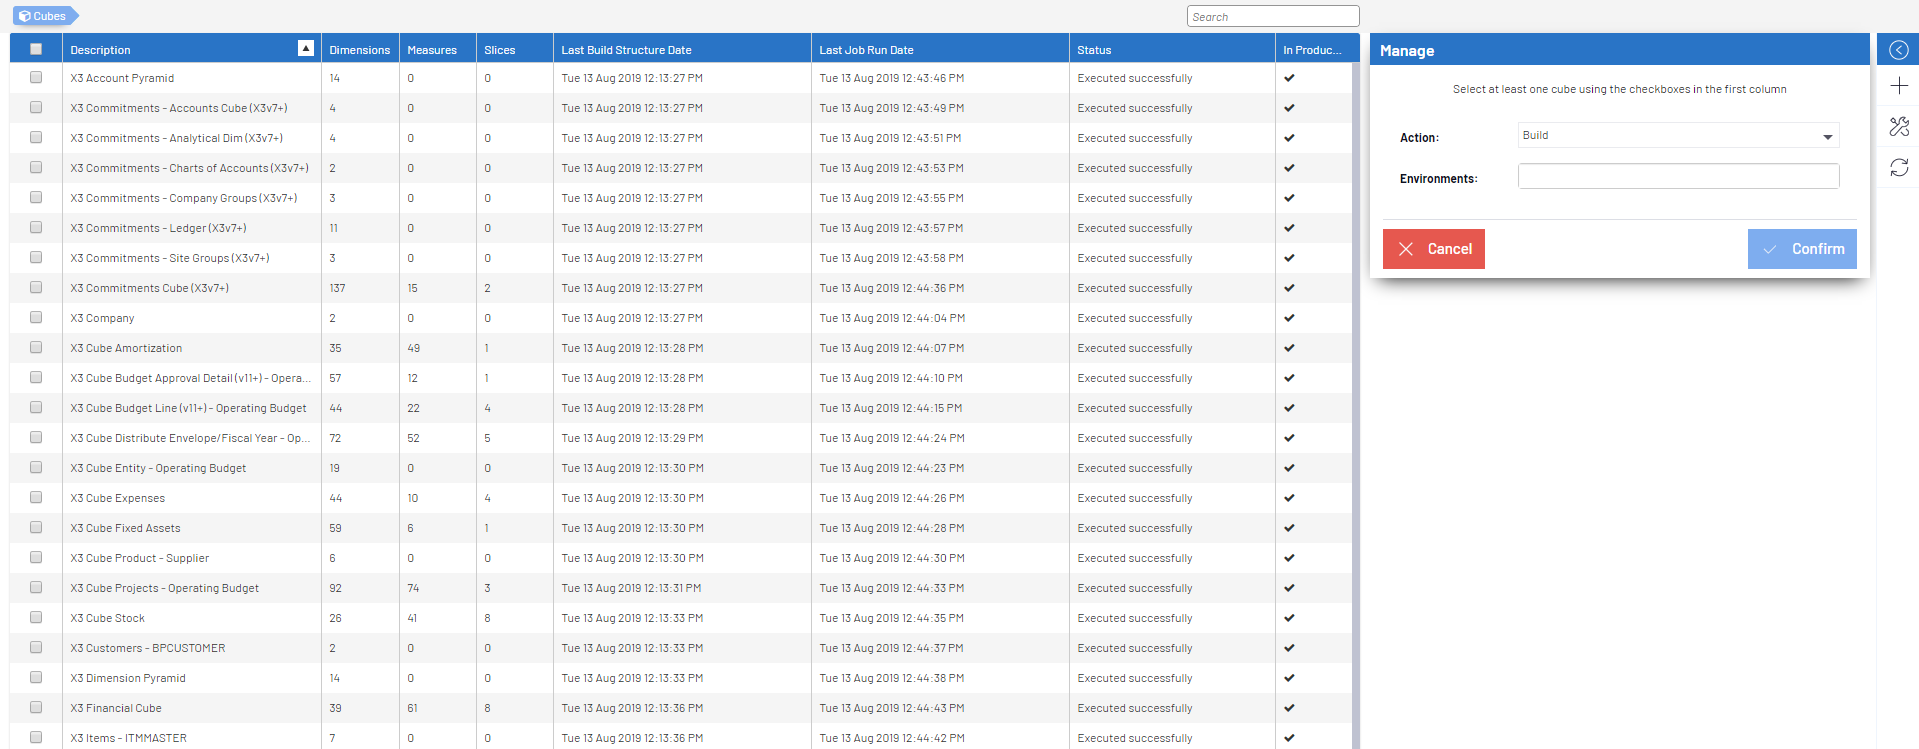Screen dimensions: 1919x749
Task: Click In Production checkmark for X3 Account Pyramid
Action: pyautogui.click(x=1289, y=78)
